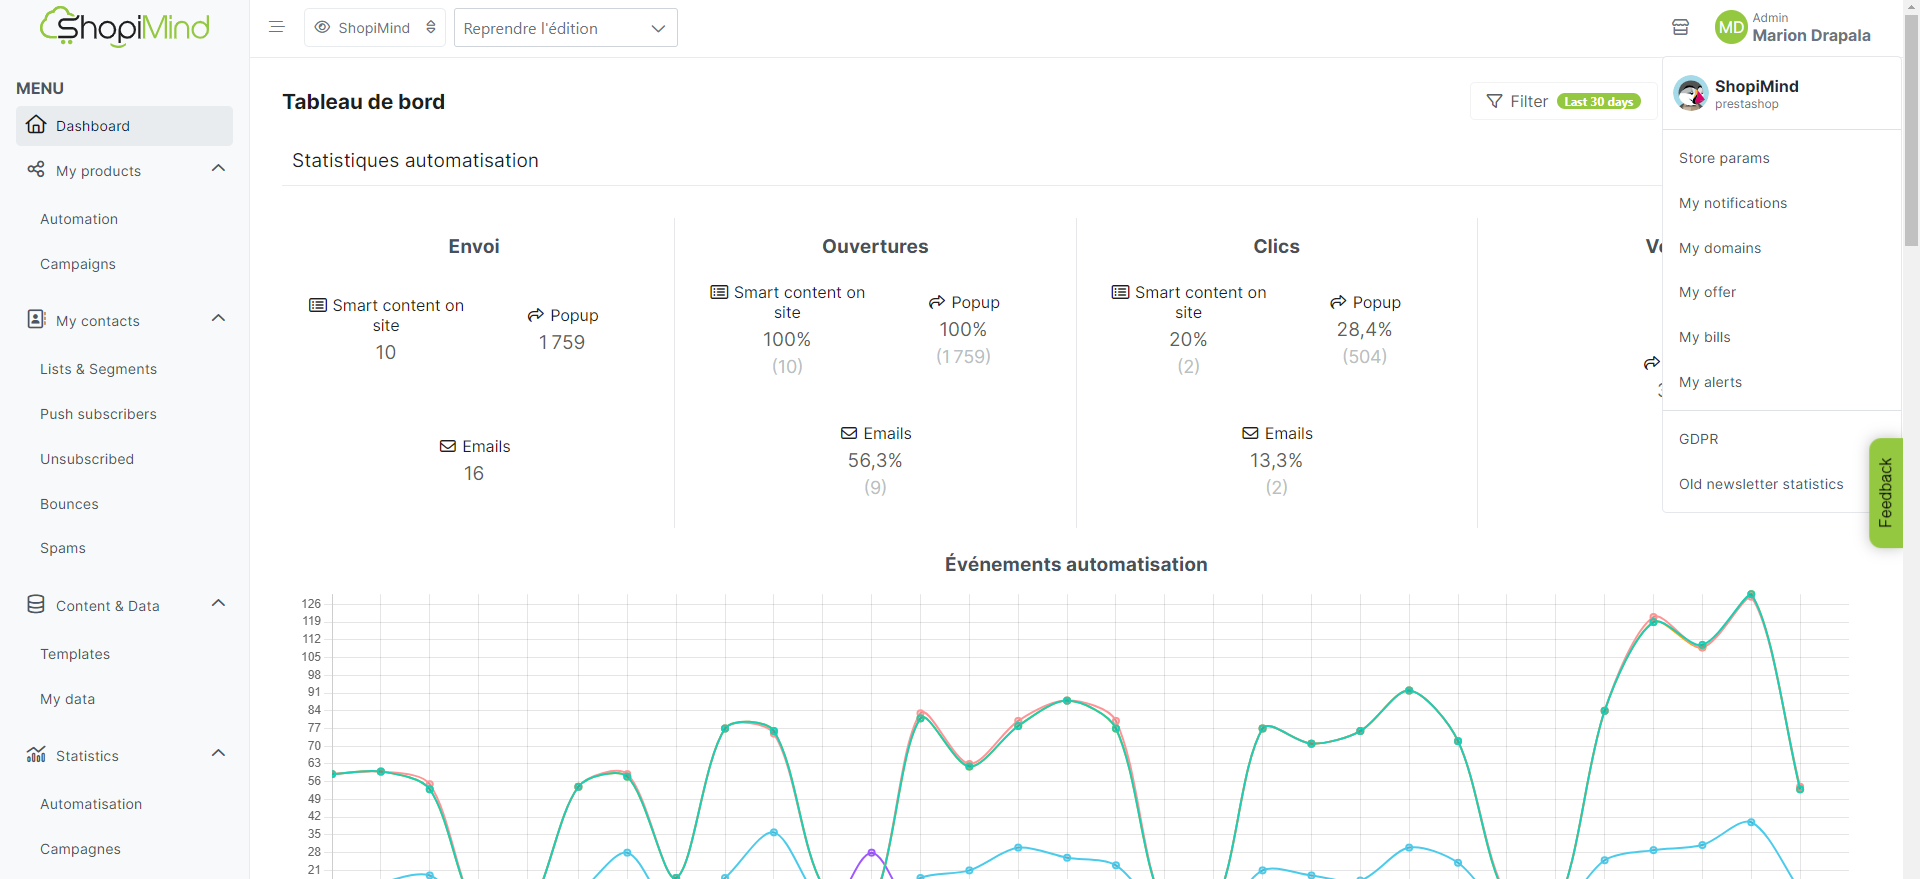Click the Ouvertures Emails envelope icon
This screenshot has height=879, width=1920.
pos(849,433)
